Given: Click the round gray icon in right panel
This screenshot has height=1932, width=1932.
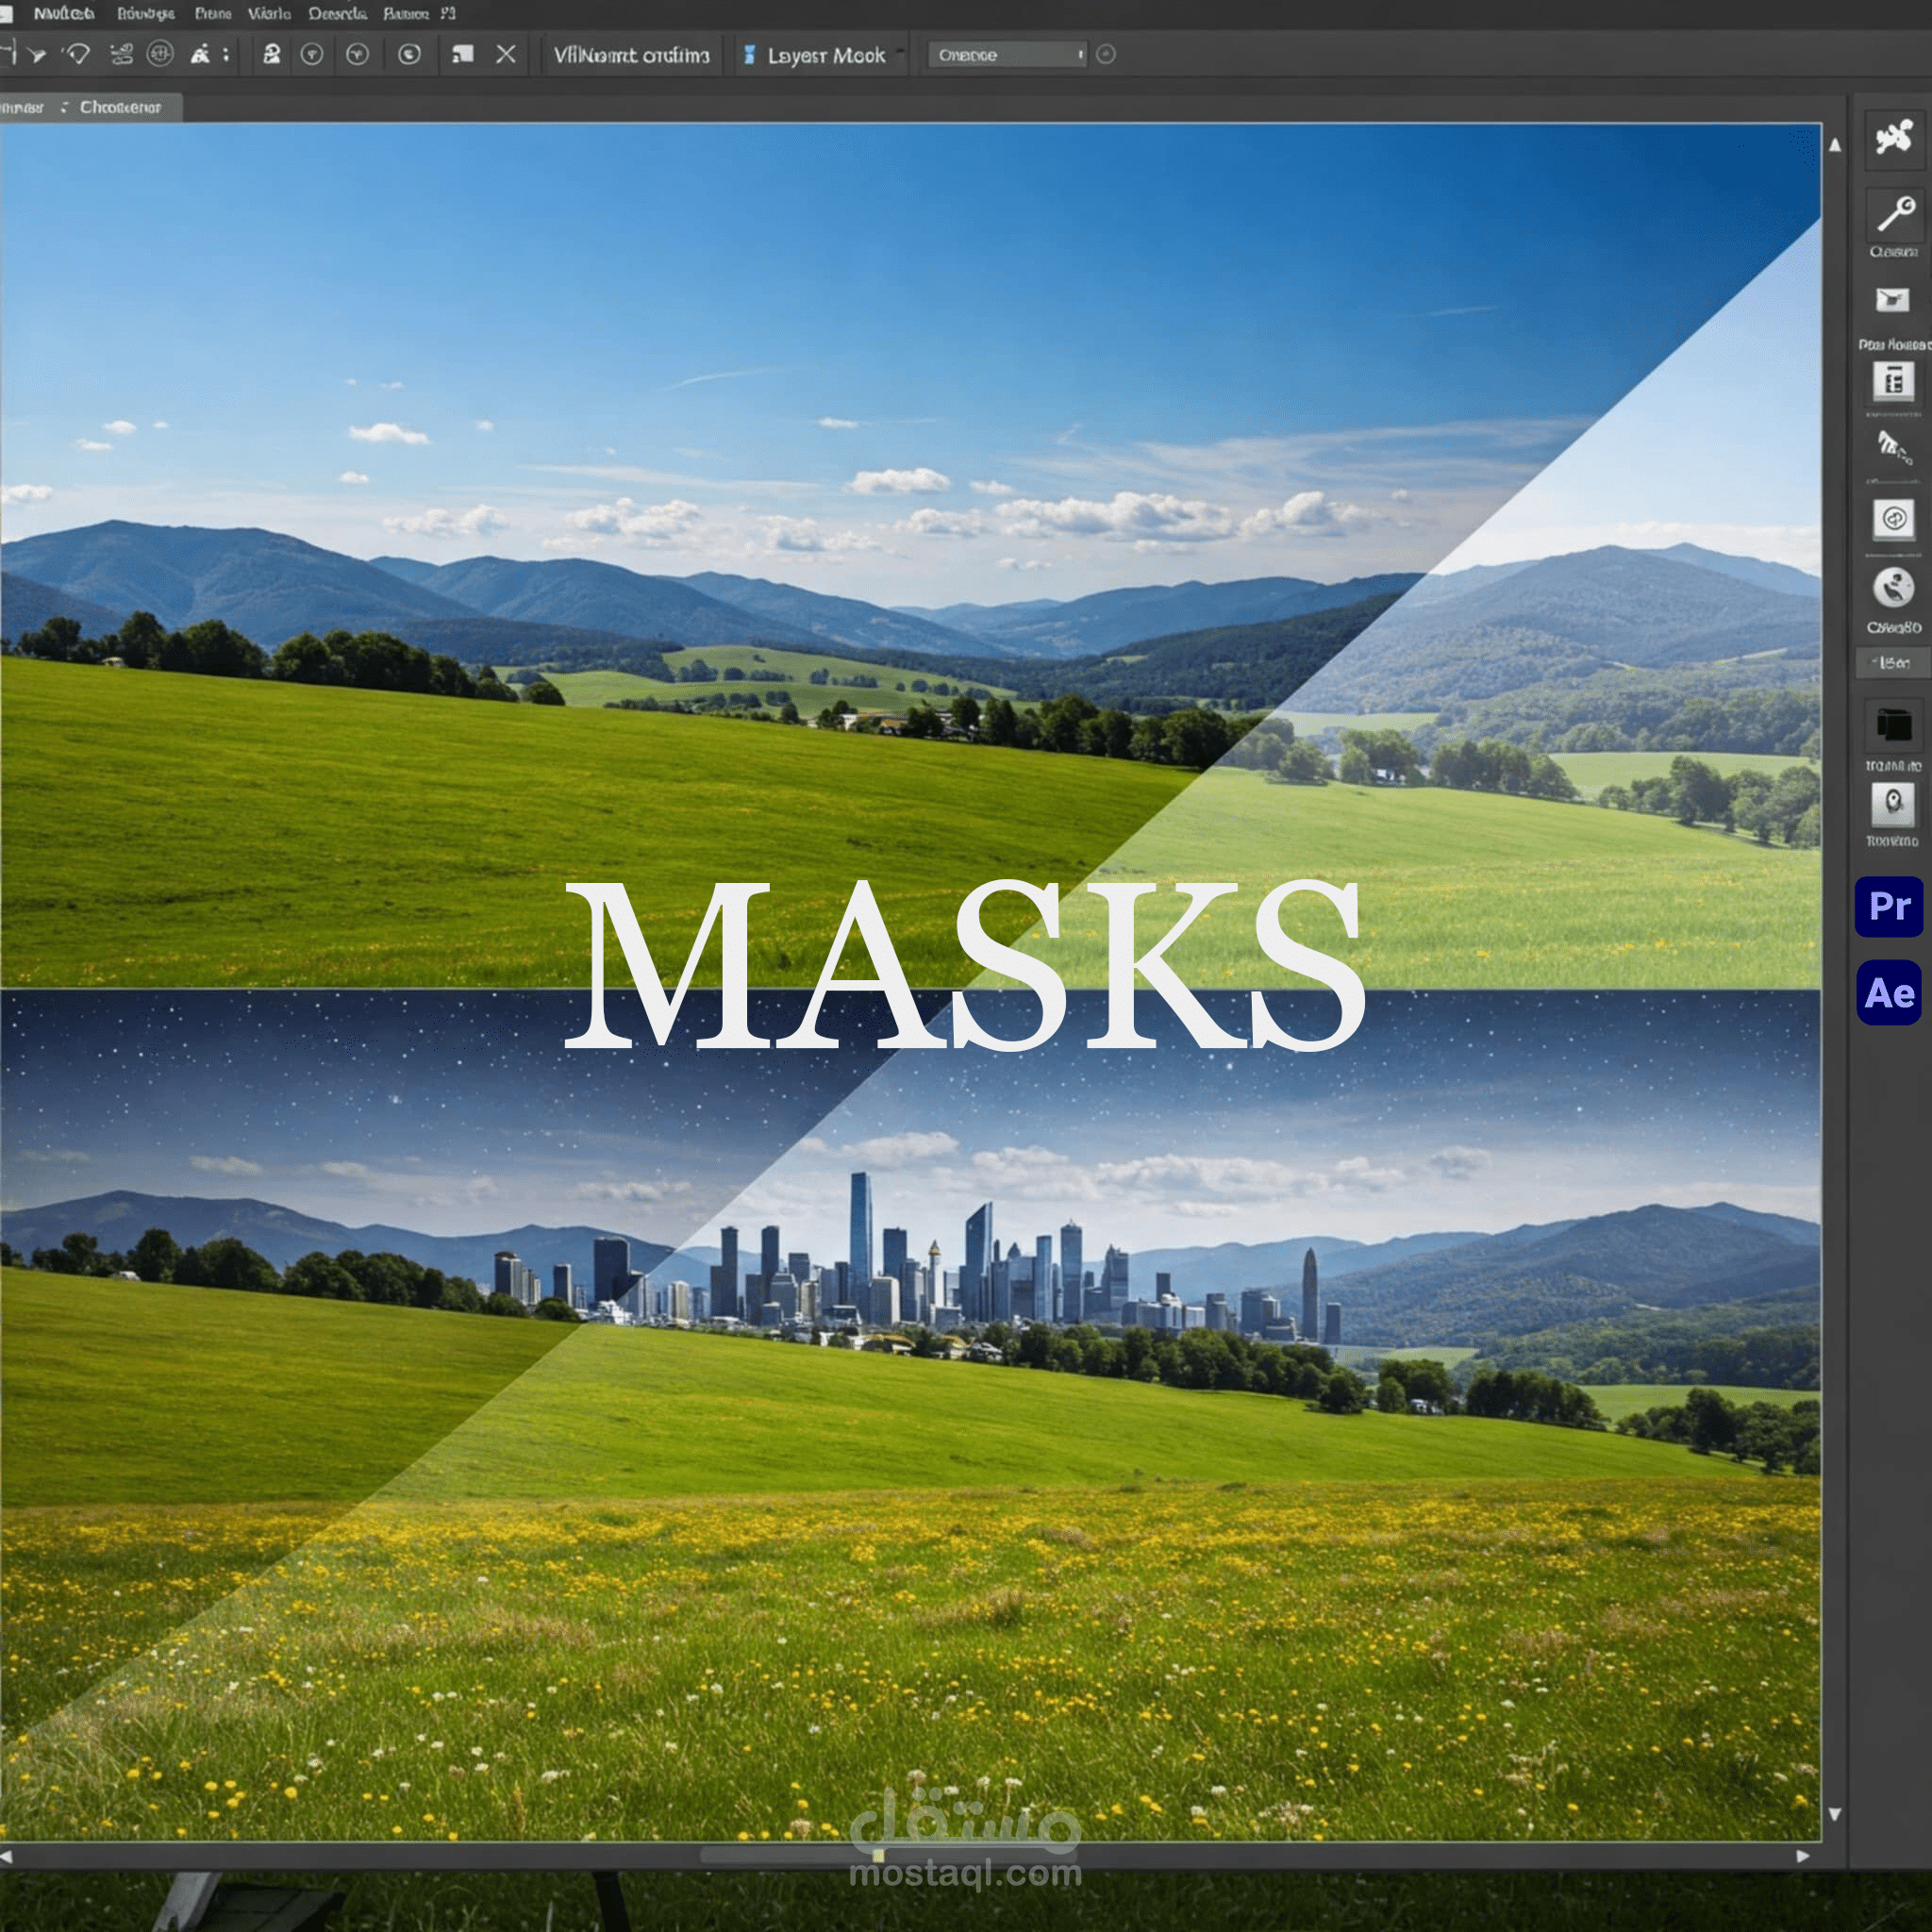Looking at the screenshot, I should (1893, 587).
